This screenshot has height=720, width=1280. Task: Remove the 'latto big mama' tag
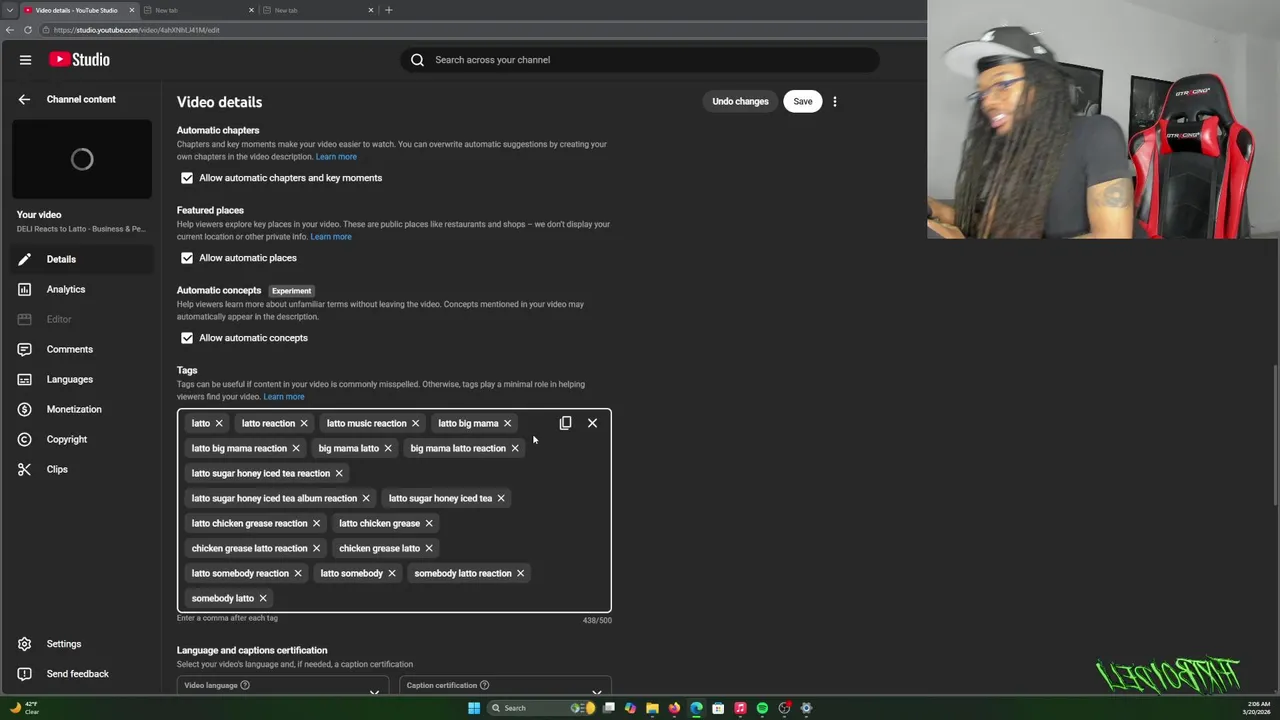point(507,423)
